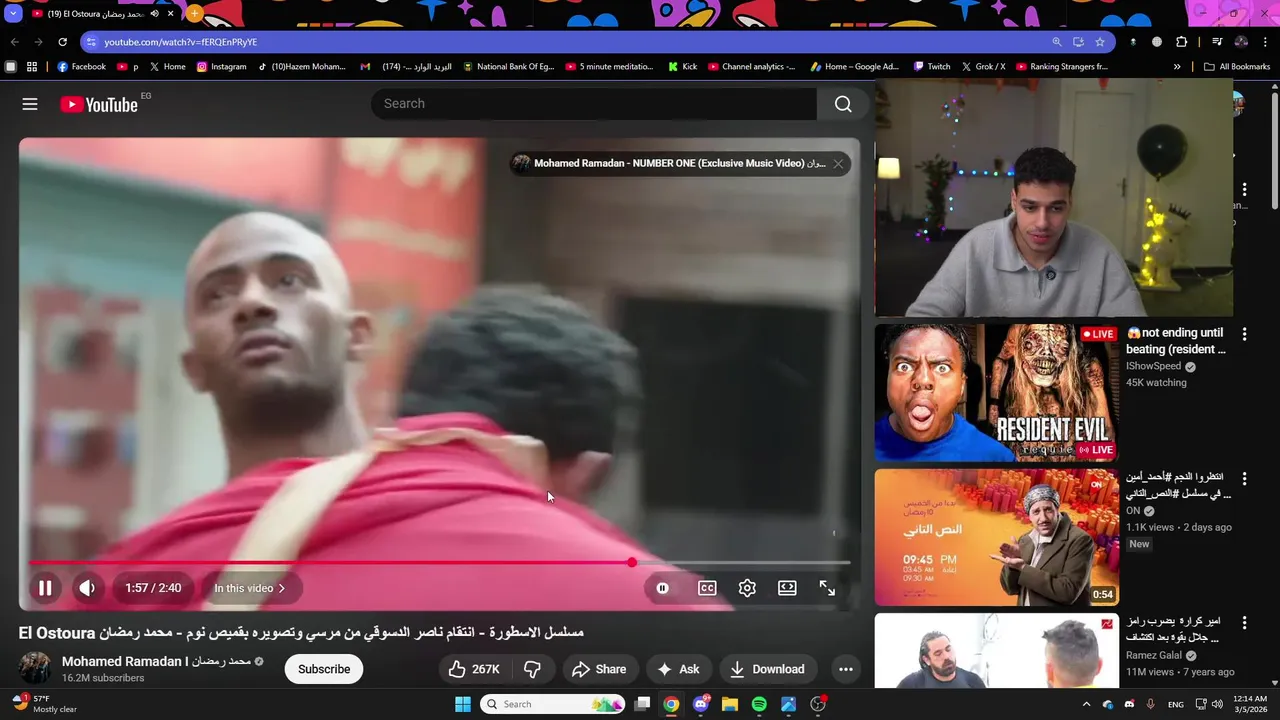Open Ramez Galal video thumbnail
Image resolution: width=1280 pixels, height=720 pixels.
coord(996,651)
